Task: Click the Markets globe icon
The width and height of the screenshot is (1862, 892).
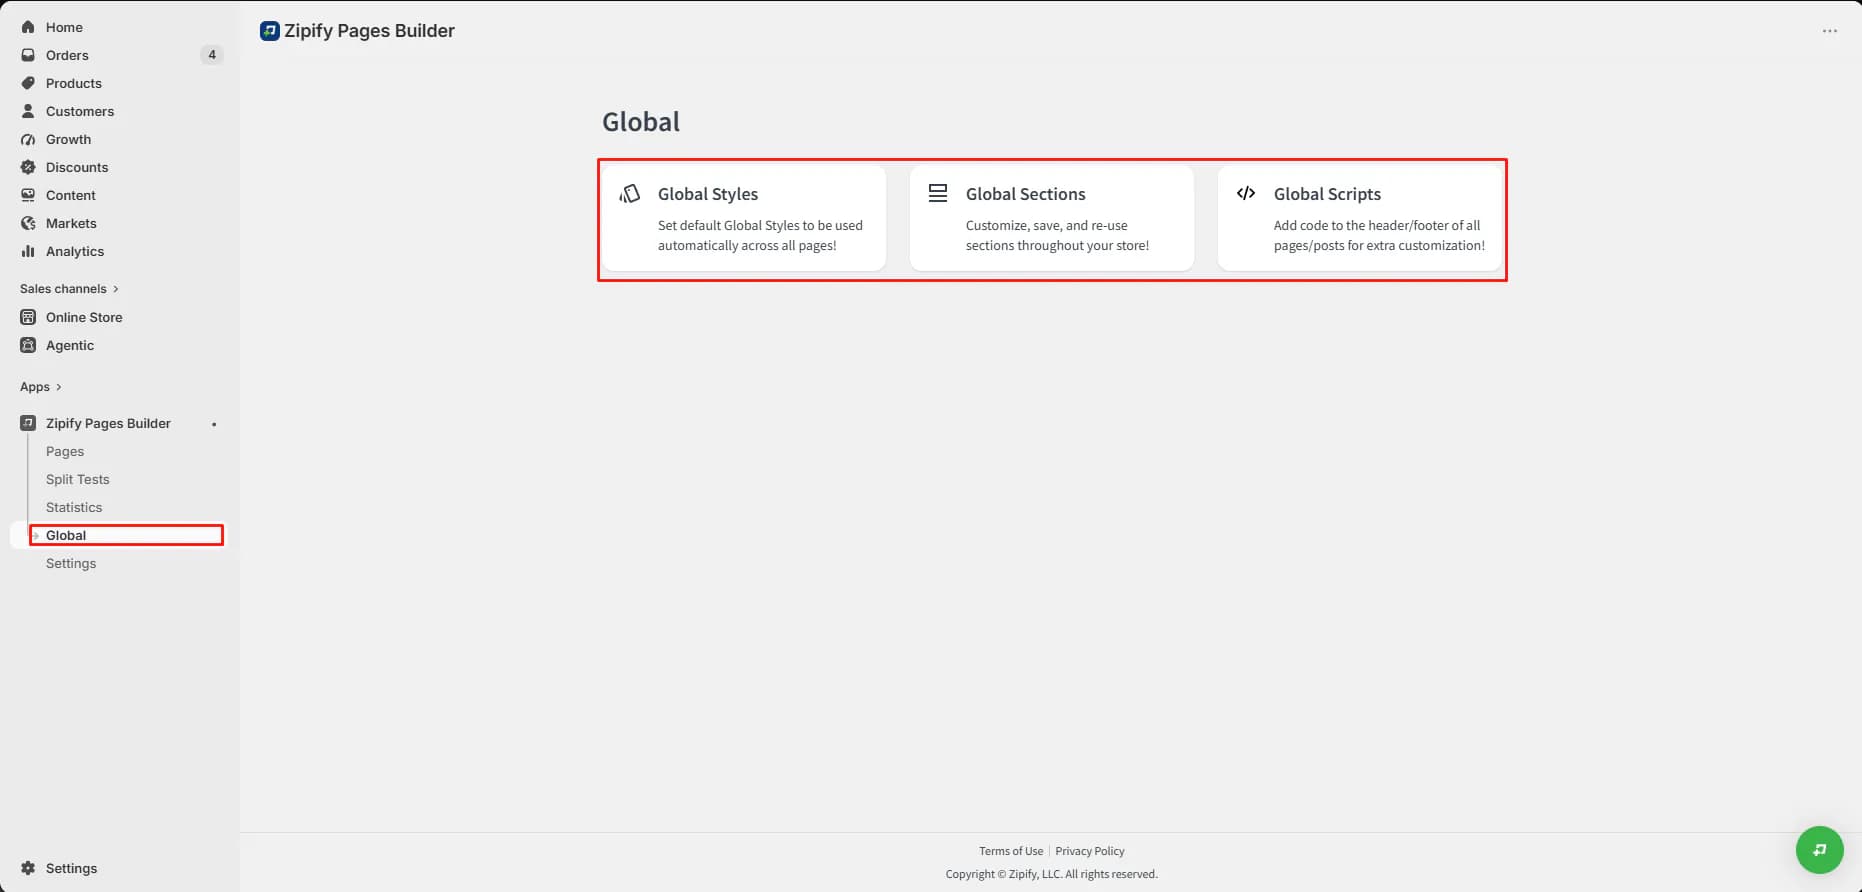Action: pos(28,223)
